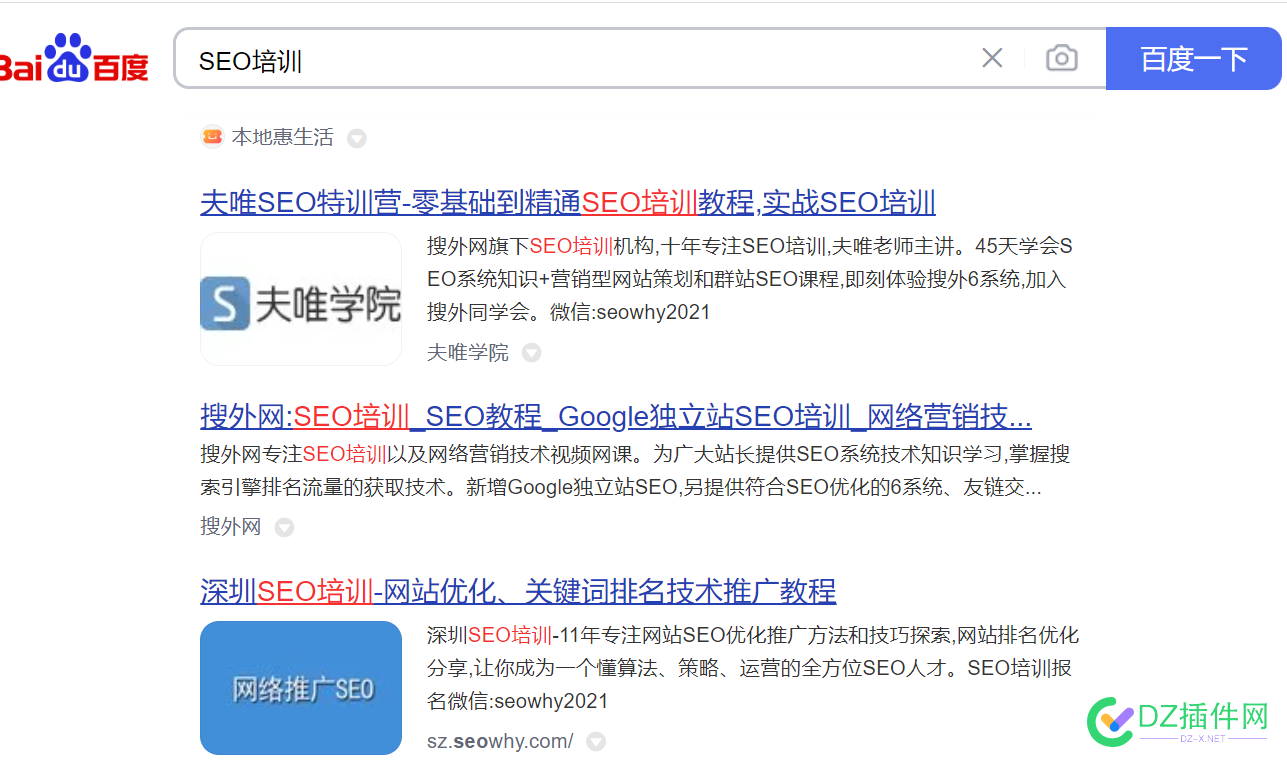
Task: Click the 夫唯学院 source label
Action: (468, 352)
